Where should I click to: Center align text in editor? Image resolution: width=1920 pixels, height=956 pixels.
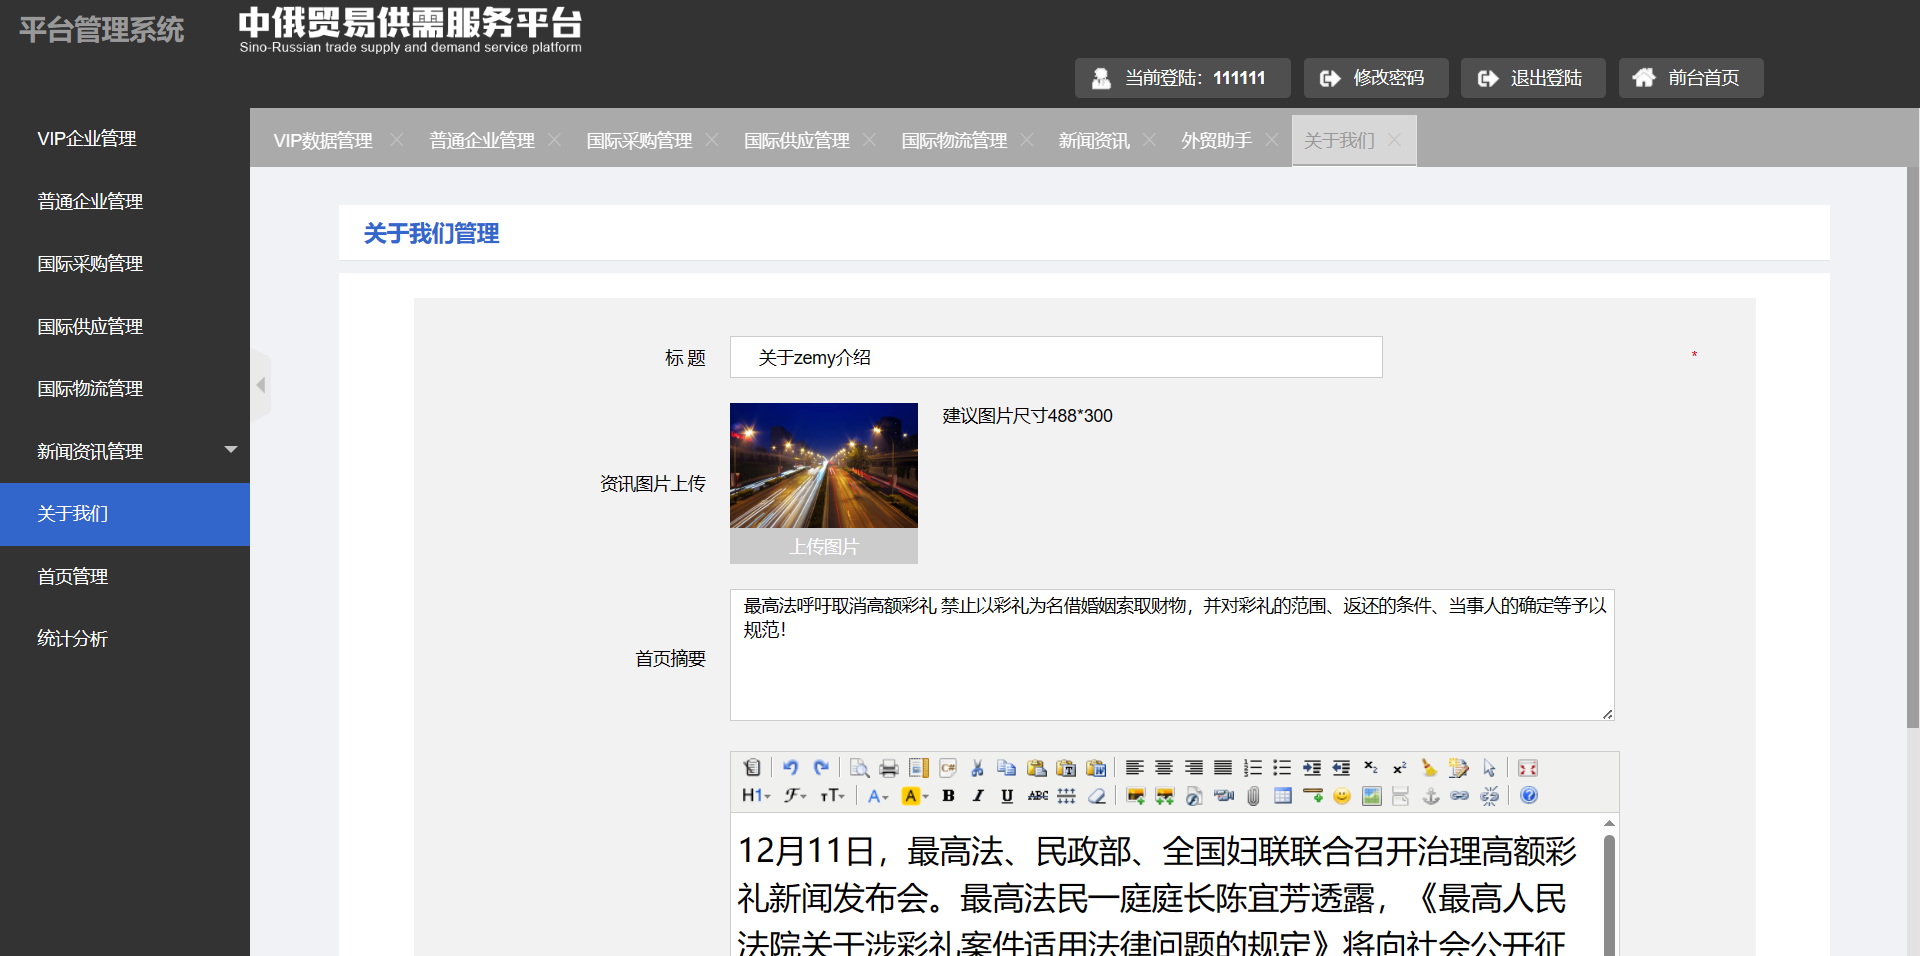(x=1164, y=768)
